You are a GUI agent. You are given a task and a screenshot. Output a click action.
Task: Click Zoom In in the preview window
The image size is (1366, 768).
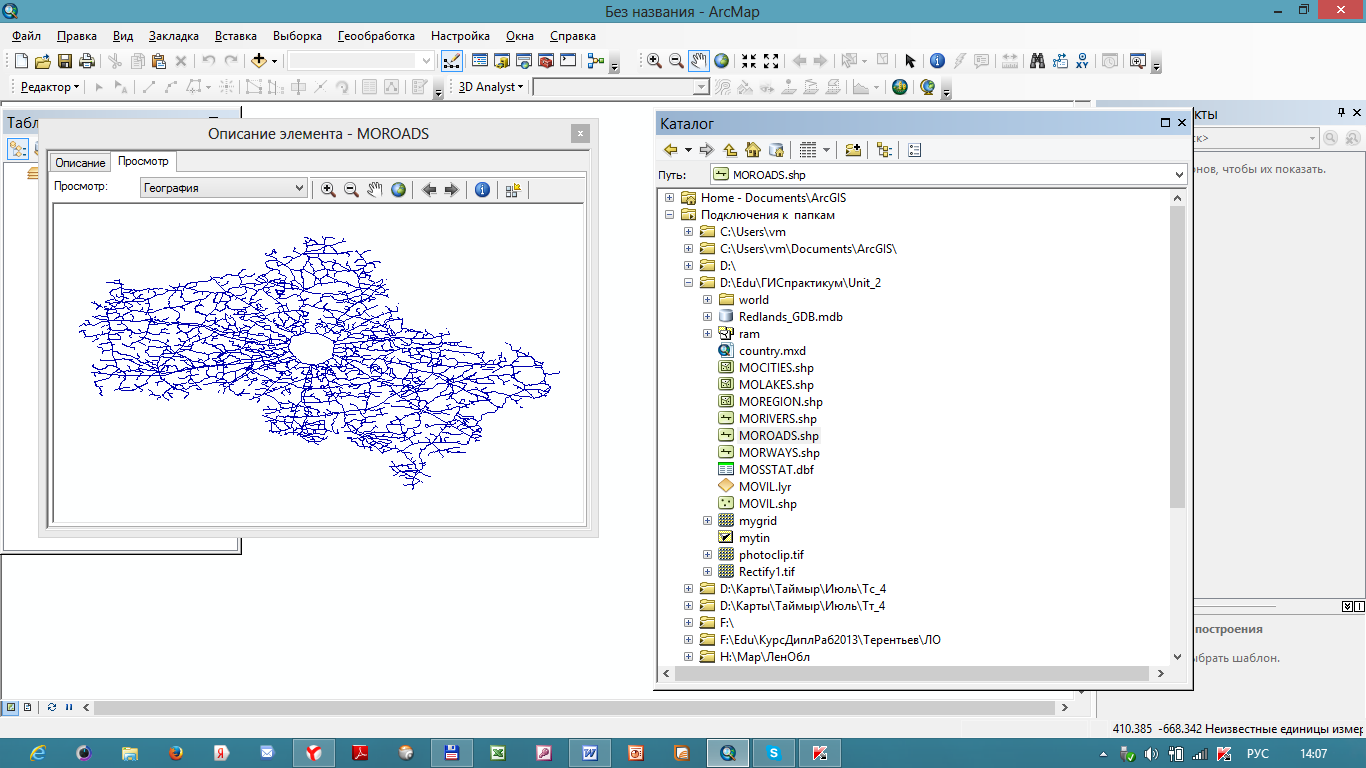click(x=328, y=189)
